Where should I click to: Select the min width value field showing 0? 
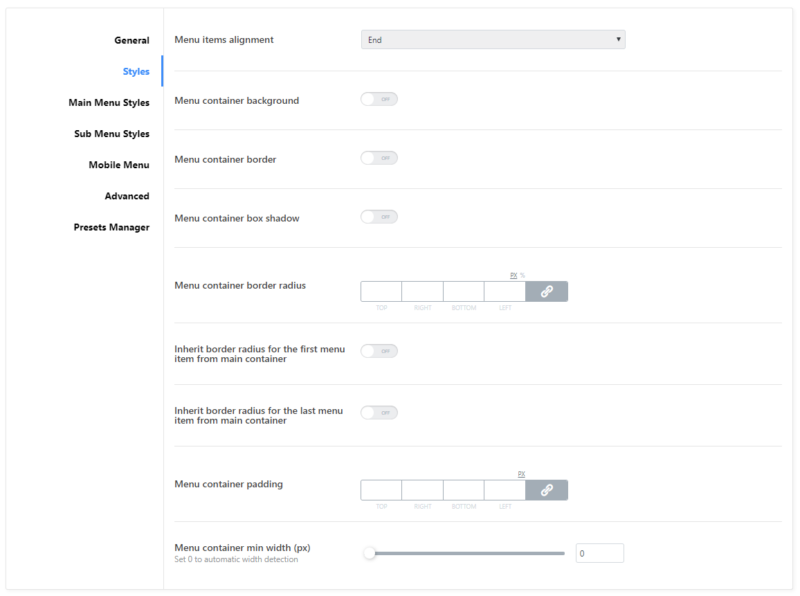(599, 552)
